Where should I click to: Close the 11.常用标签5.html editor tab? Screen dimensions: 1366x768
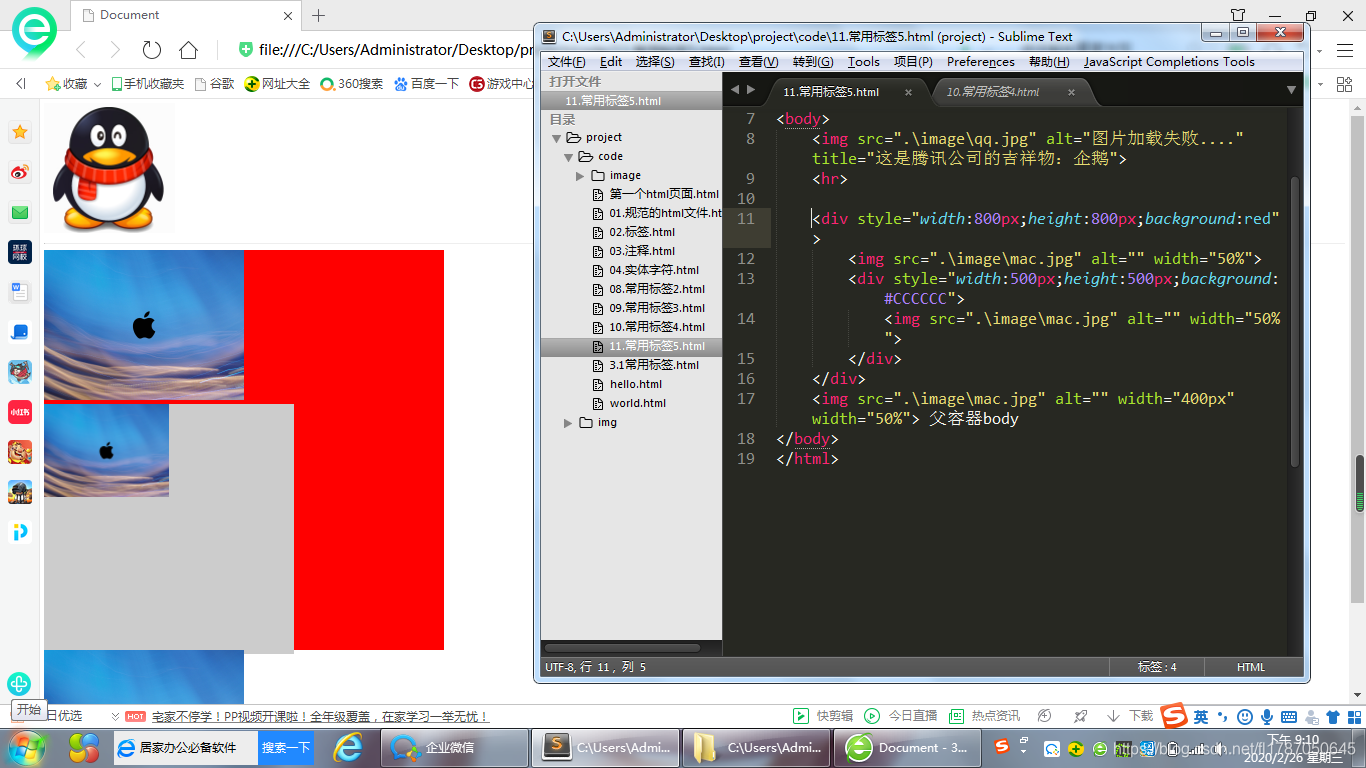coord(909,92)
